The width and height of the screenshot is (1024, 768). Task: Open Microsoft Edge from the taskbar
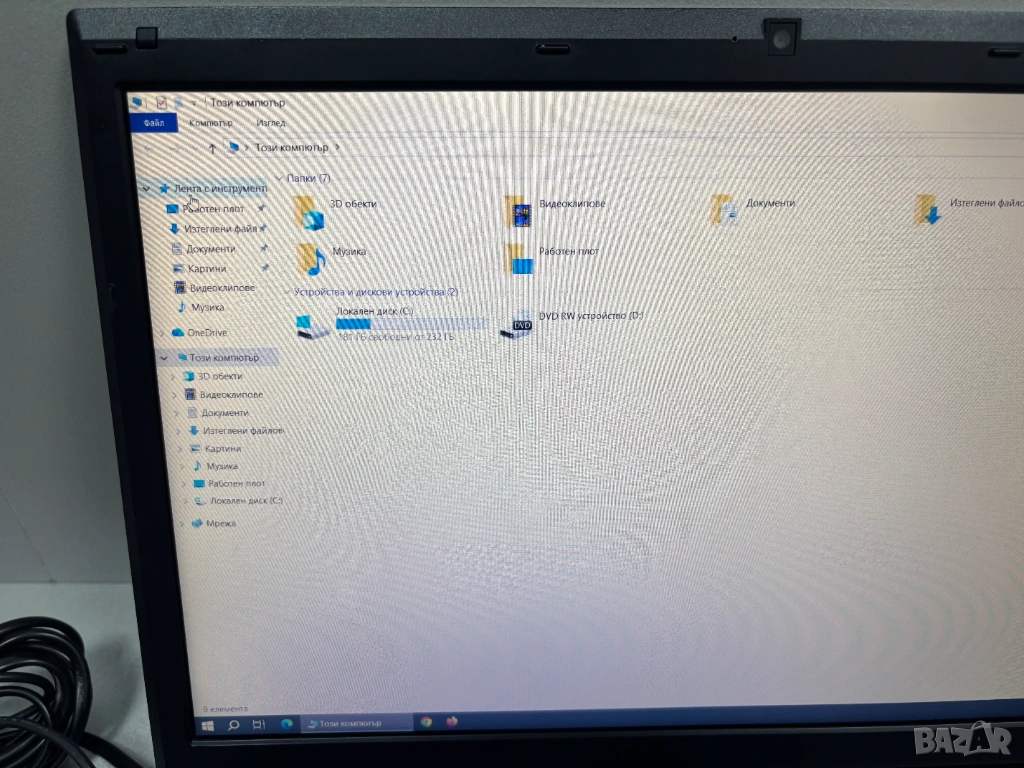tap(287, 724)
